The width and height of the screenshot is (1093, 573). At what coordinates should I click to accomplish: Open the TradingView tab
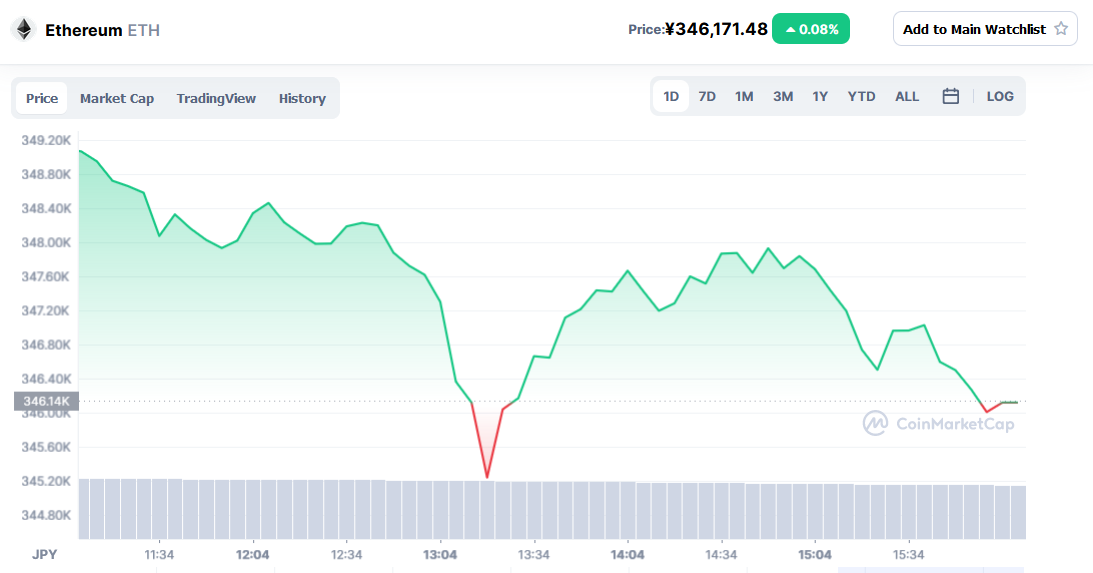(x=216, y=98)
